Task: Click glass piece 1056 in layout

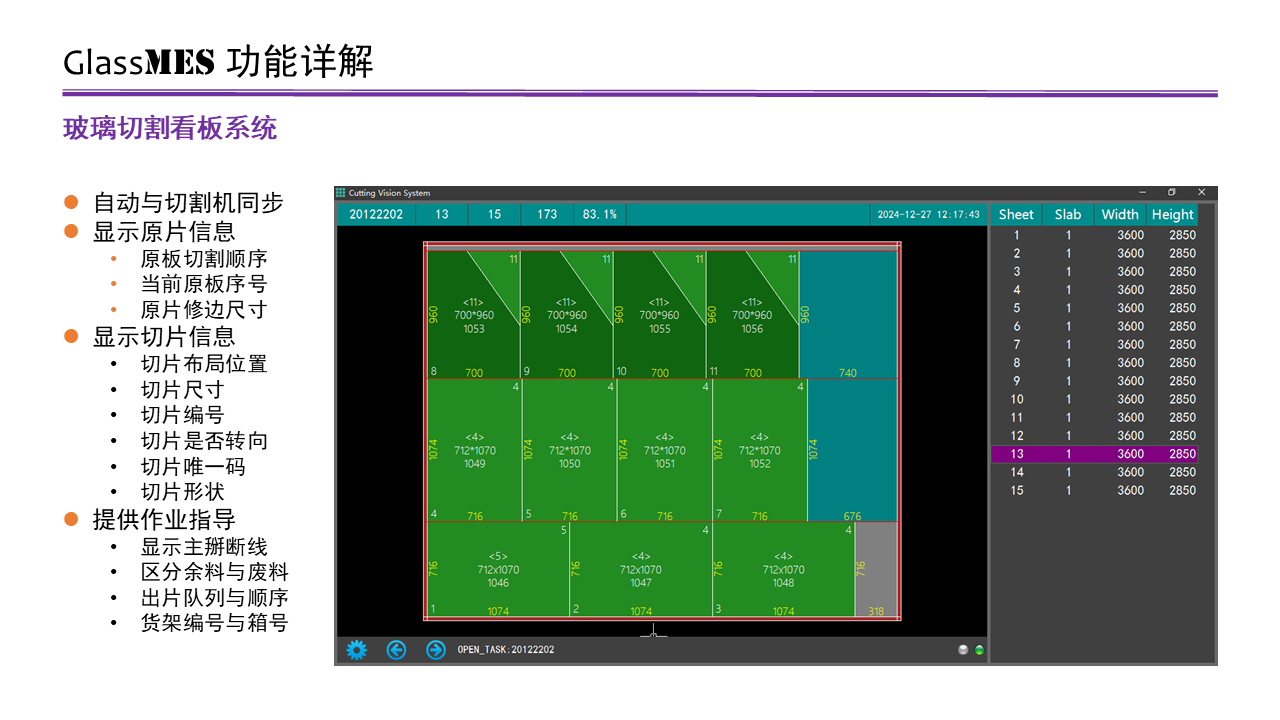Action: coord(752,314)
